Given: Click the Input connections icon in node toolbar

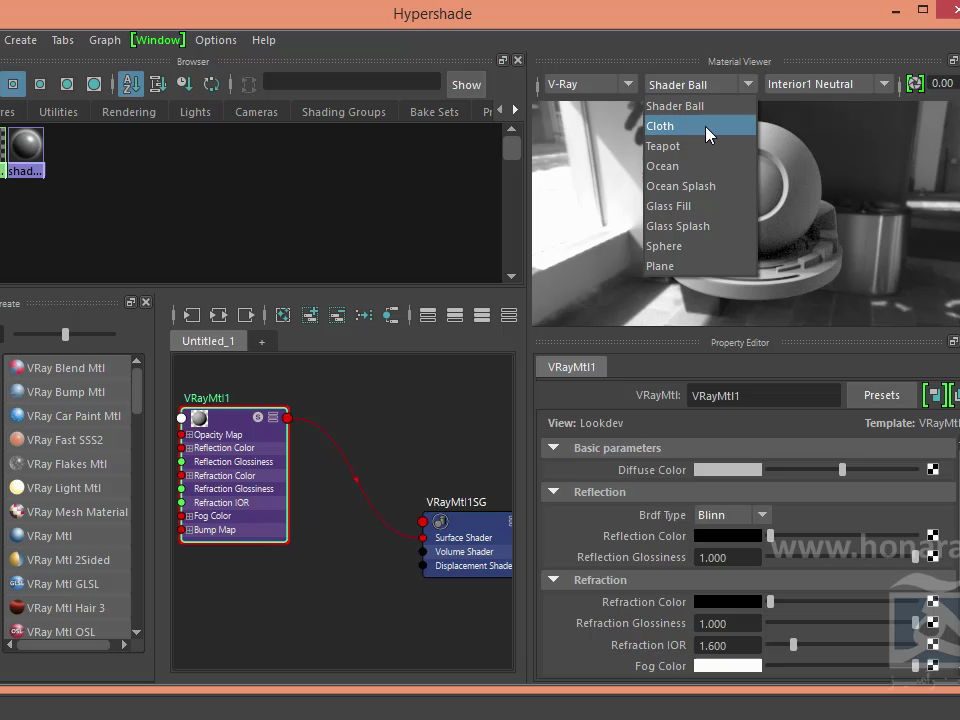Looking at the screenshot, I should (192, 315).
